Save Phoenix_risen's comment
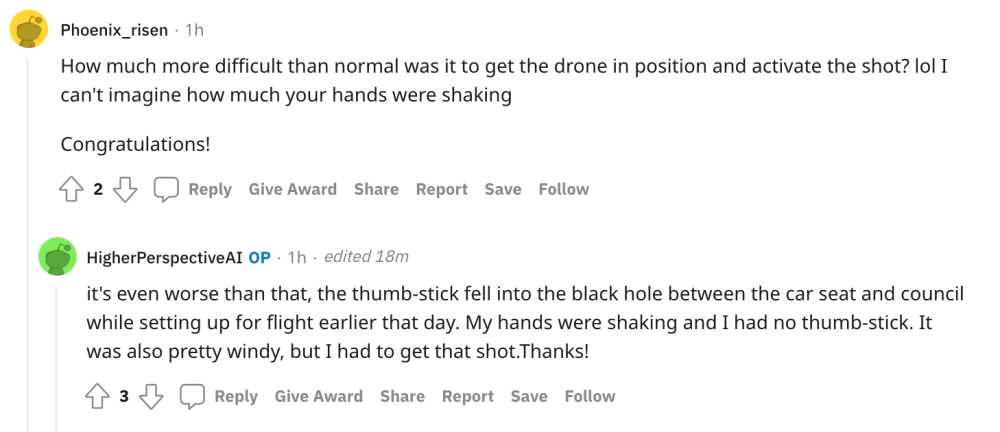The width and height of the screenshot is (1000, 432). (503, 189)
